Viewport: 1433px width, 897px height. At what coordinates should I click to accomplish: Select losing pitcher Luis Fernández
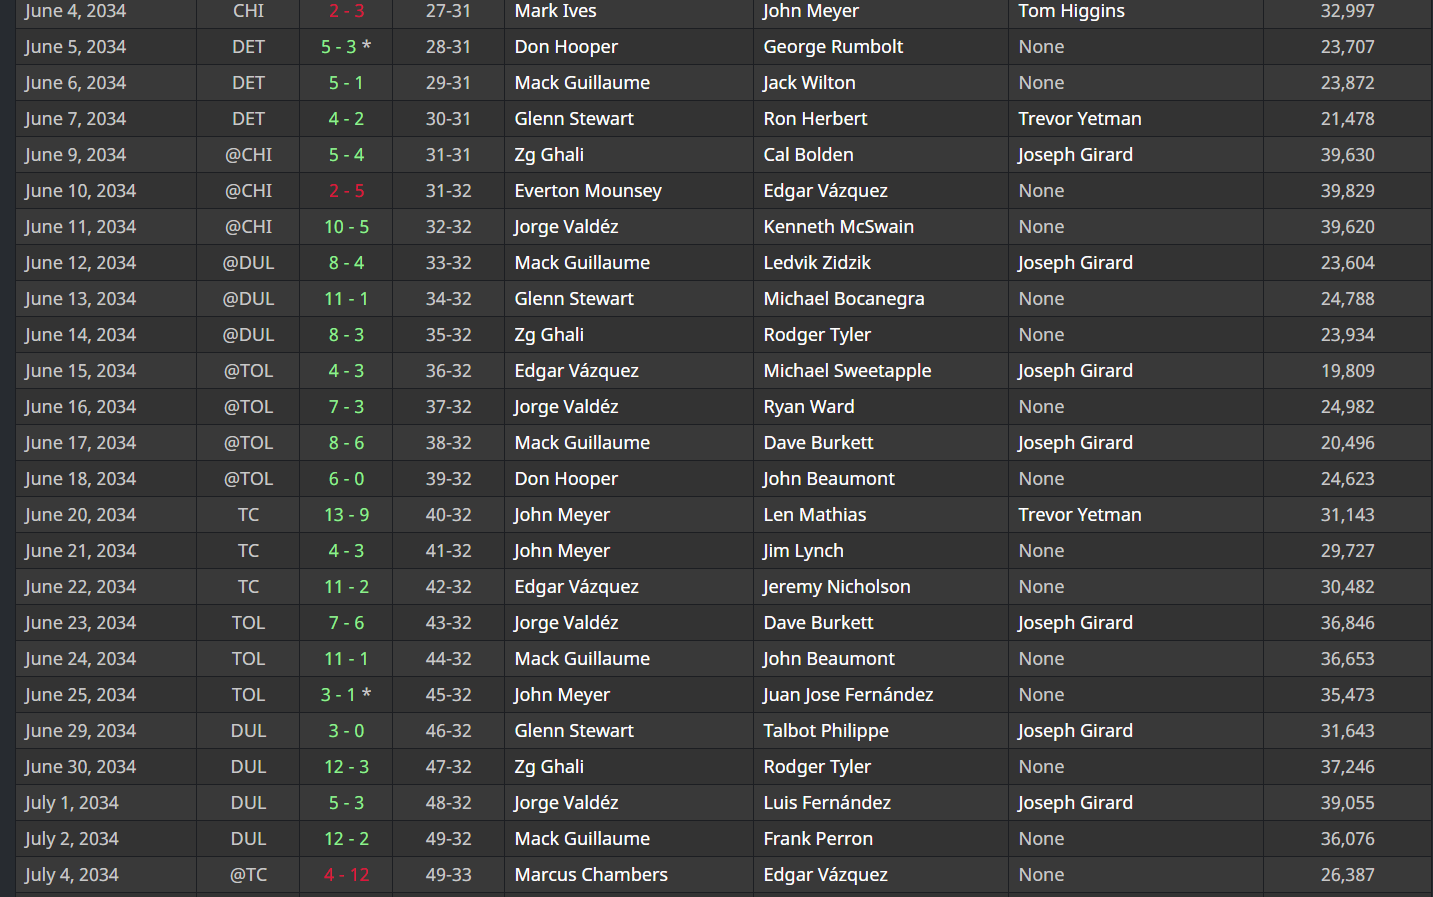tap(827, 803)
